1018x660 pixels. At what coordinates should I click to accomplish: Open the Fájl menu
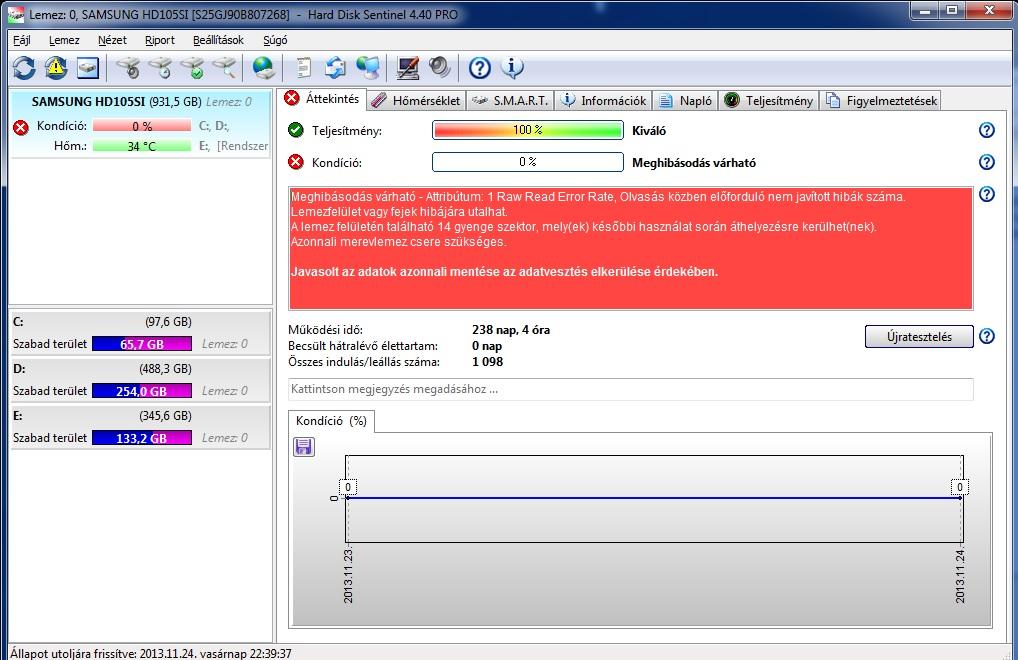(22, 40)
